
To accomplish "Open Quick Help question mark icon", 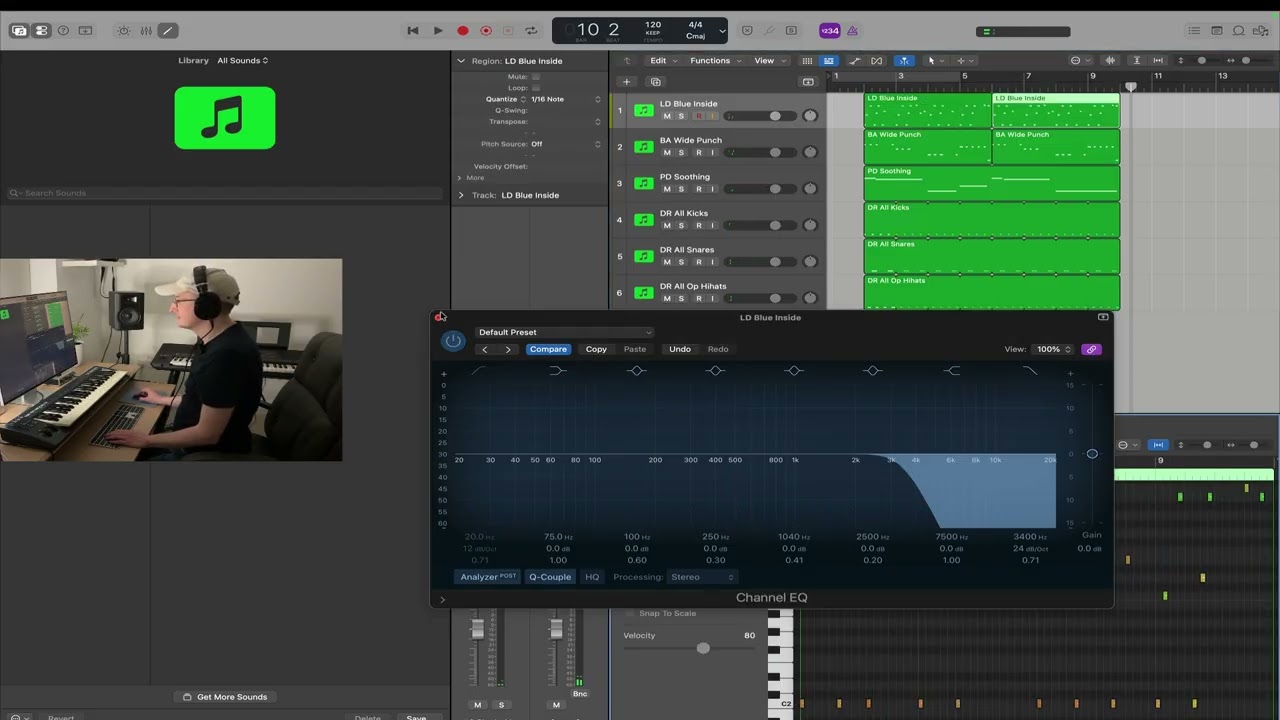I will coord(63,31).
